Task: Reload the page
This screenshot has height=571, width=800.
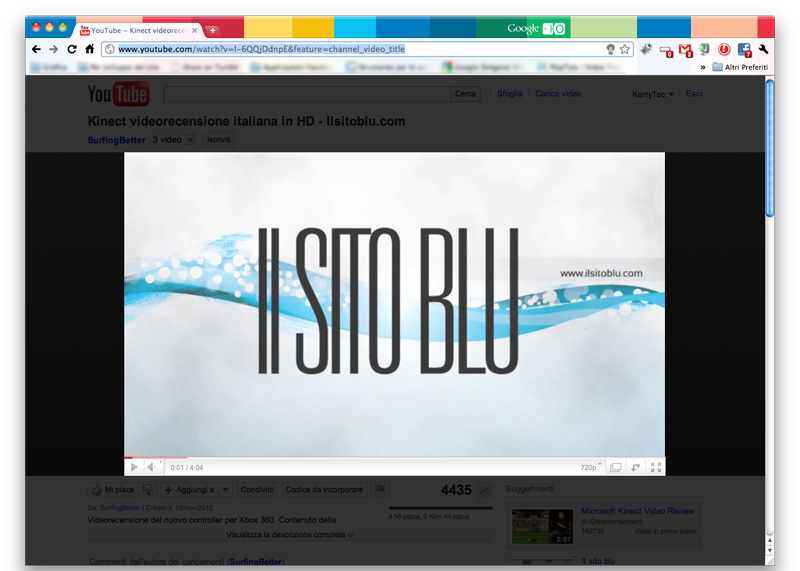Action: click(72, 49)
